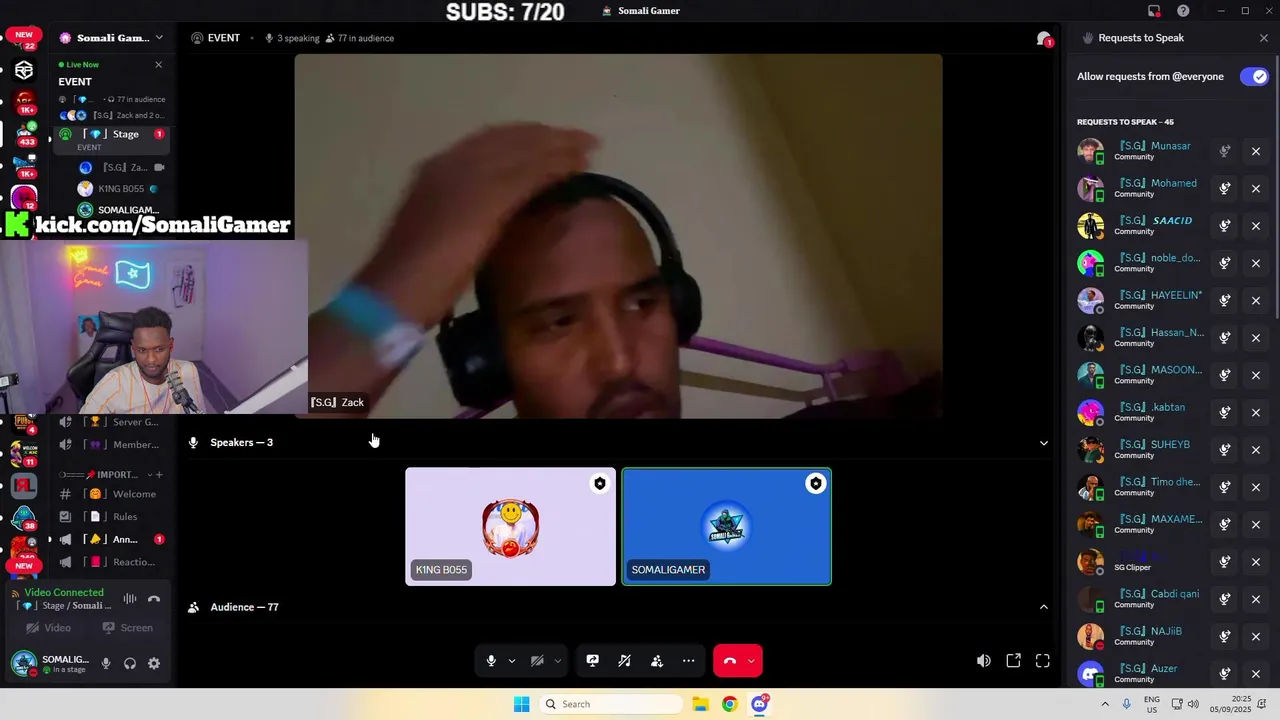Open invite people icon in stage controls
The height and width of the screenshot is (720, 1280).
click(656, 661)
